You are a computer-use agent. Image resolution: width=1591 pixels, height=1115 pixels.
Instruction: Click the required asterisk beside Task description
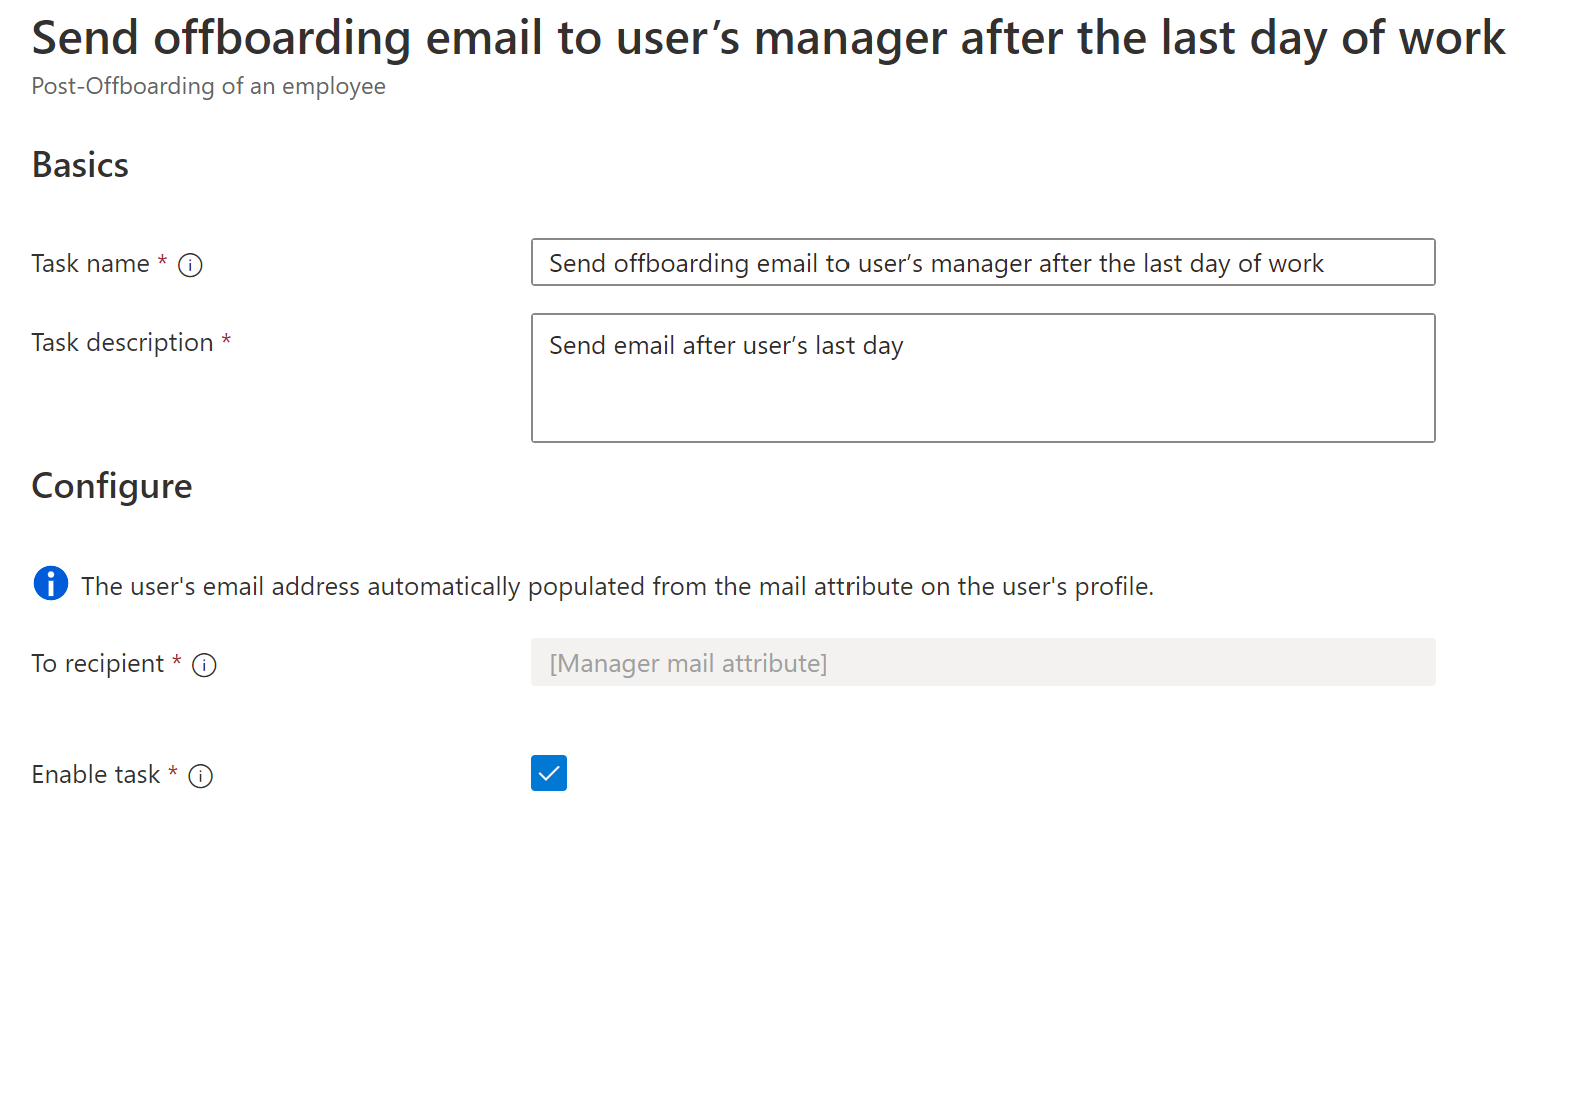coord(226,340)
